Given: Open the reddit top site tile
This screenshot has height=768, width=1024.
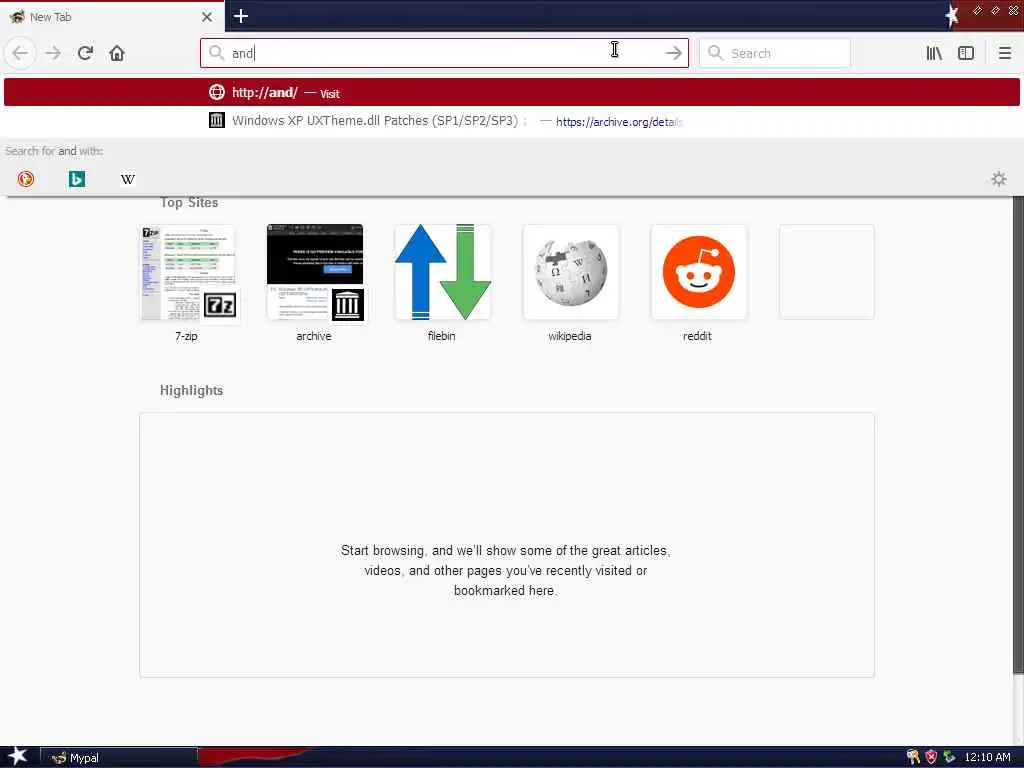Looking at the screenshot, I should point(699,272).
